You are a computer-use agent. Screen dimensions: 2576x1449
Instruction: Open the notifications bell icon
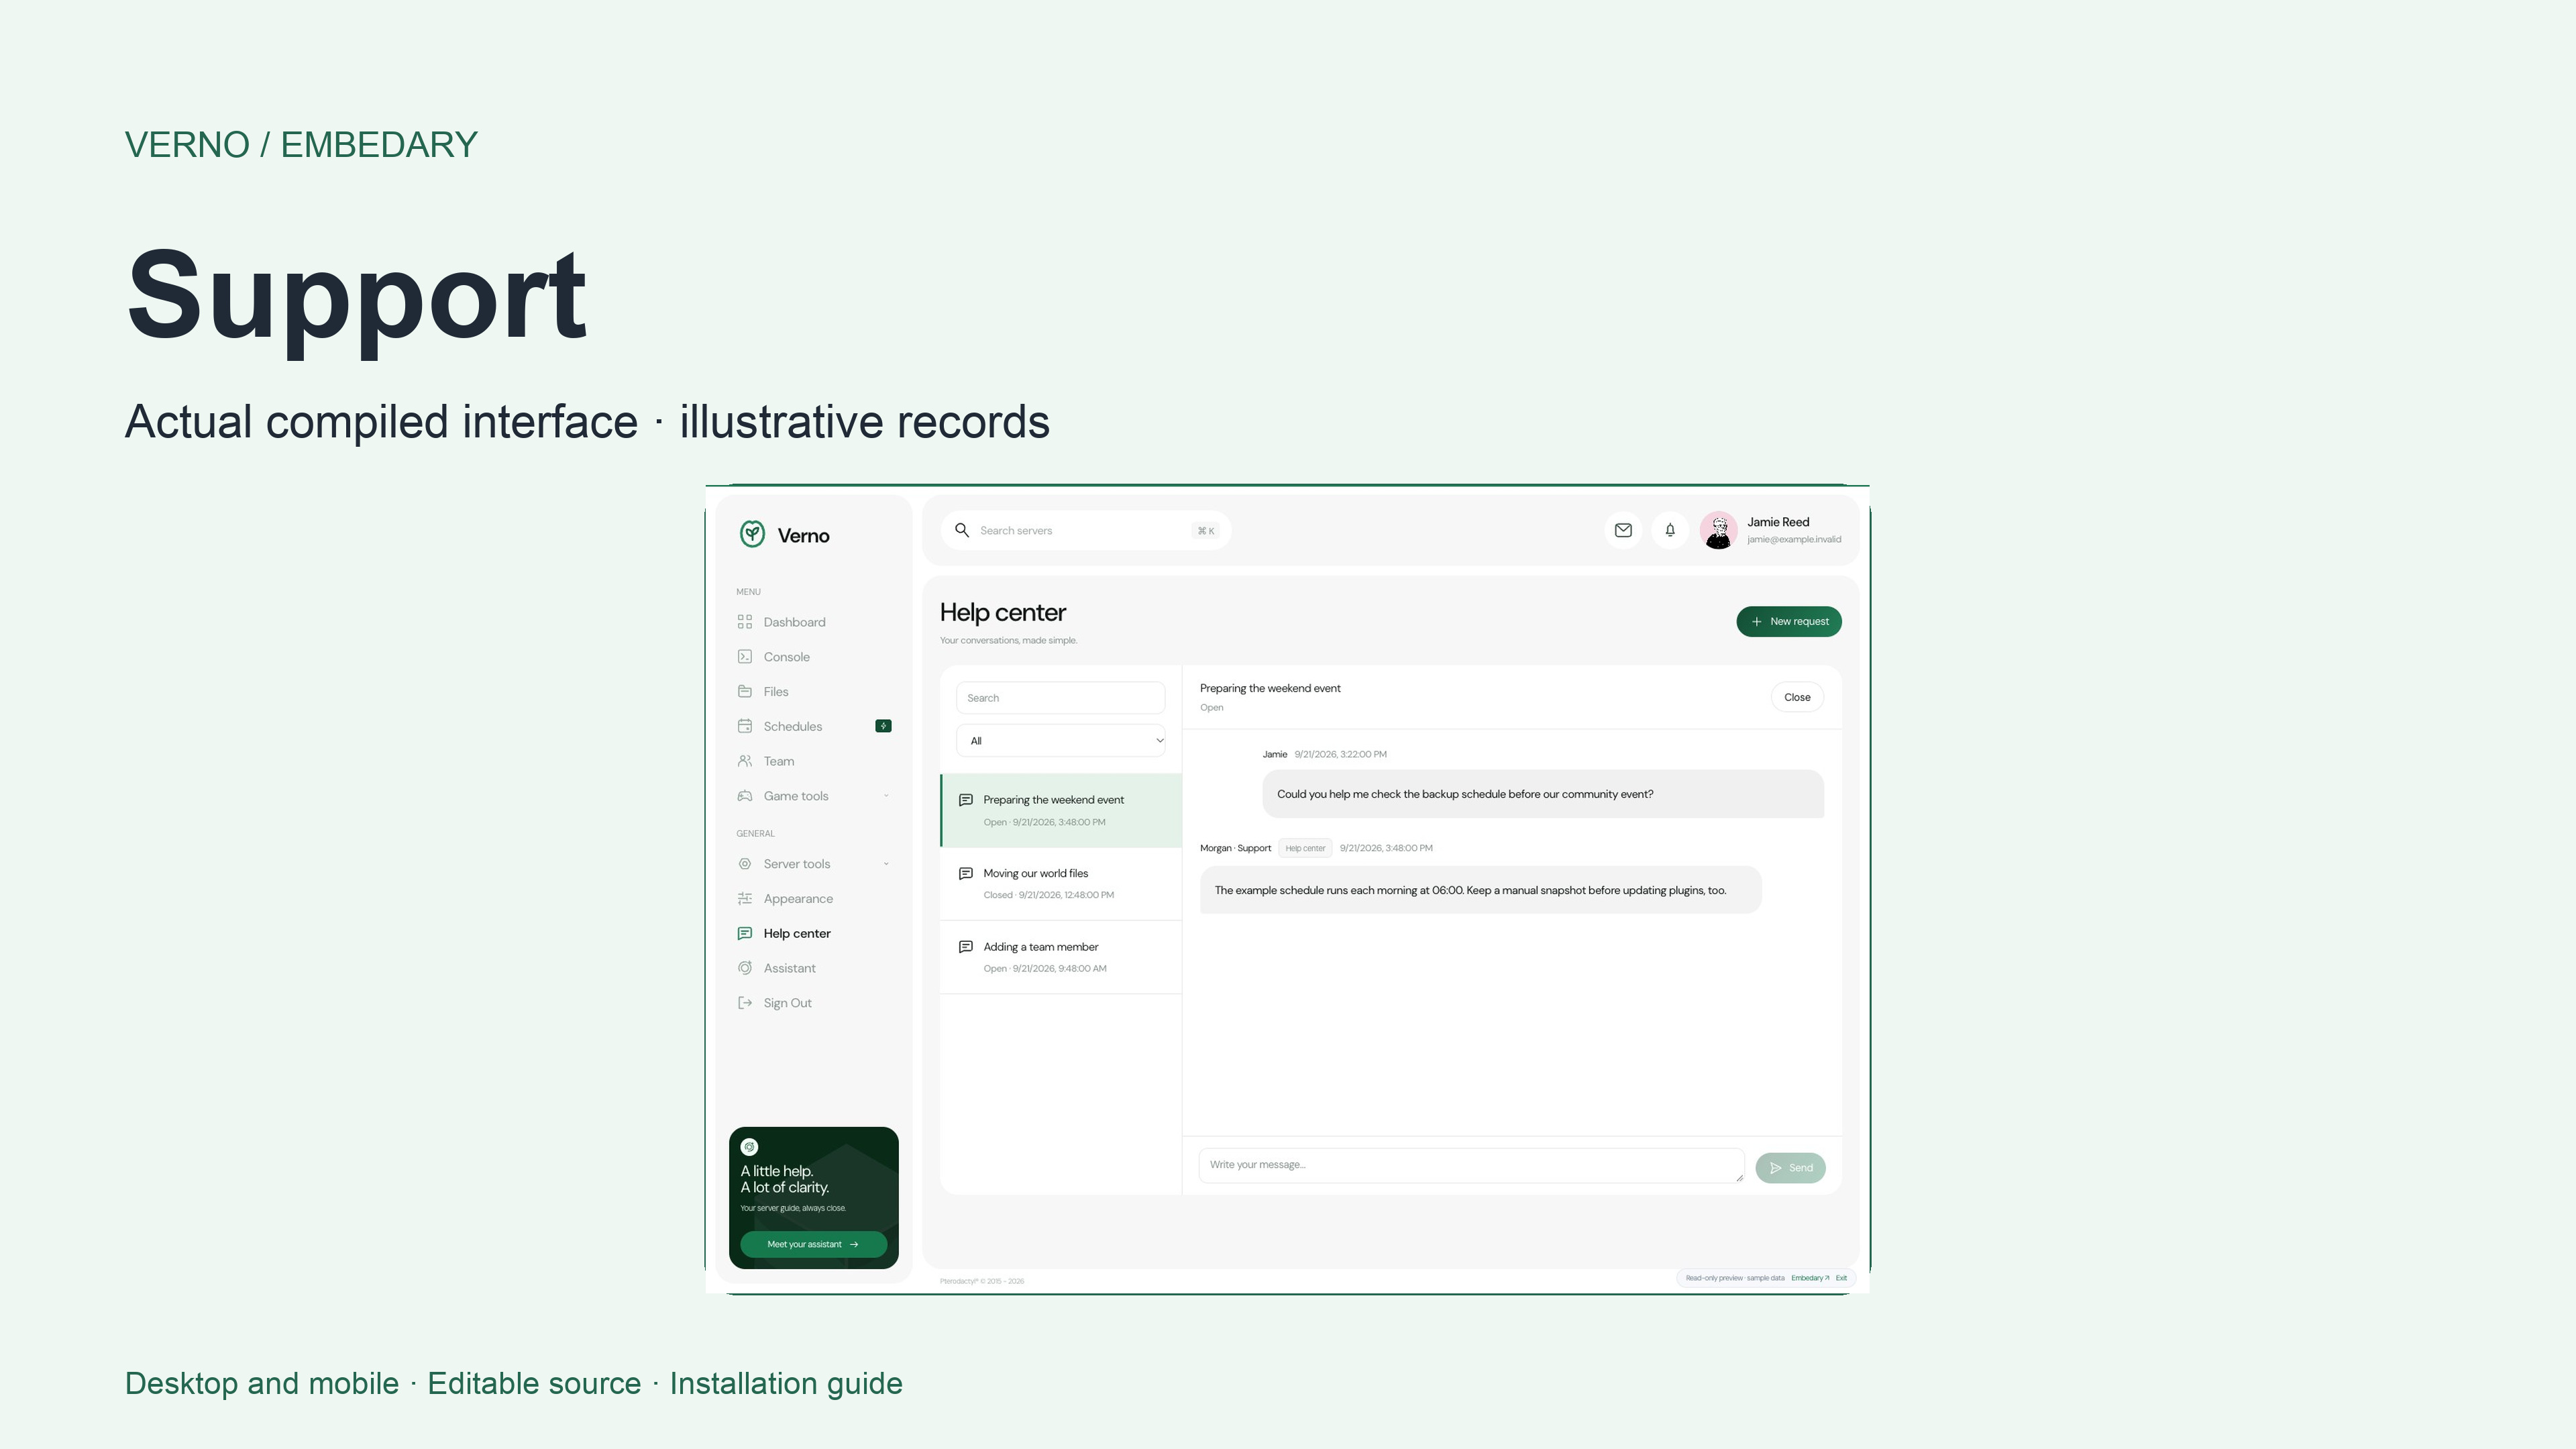[x=1670, y=530]
